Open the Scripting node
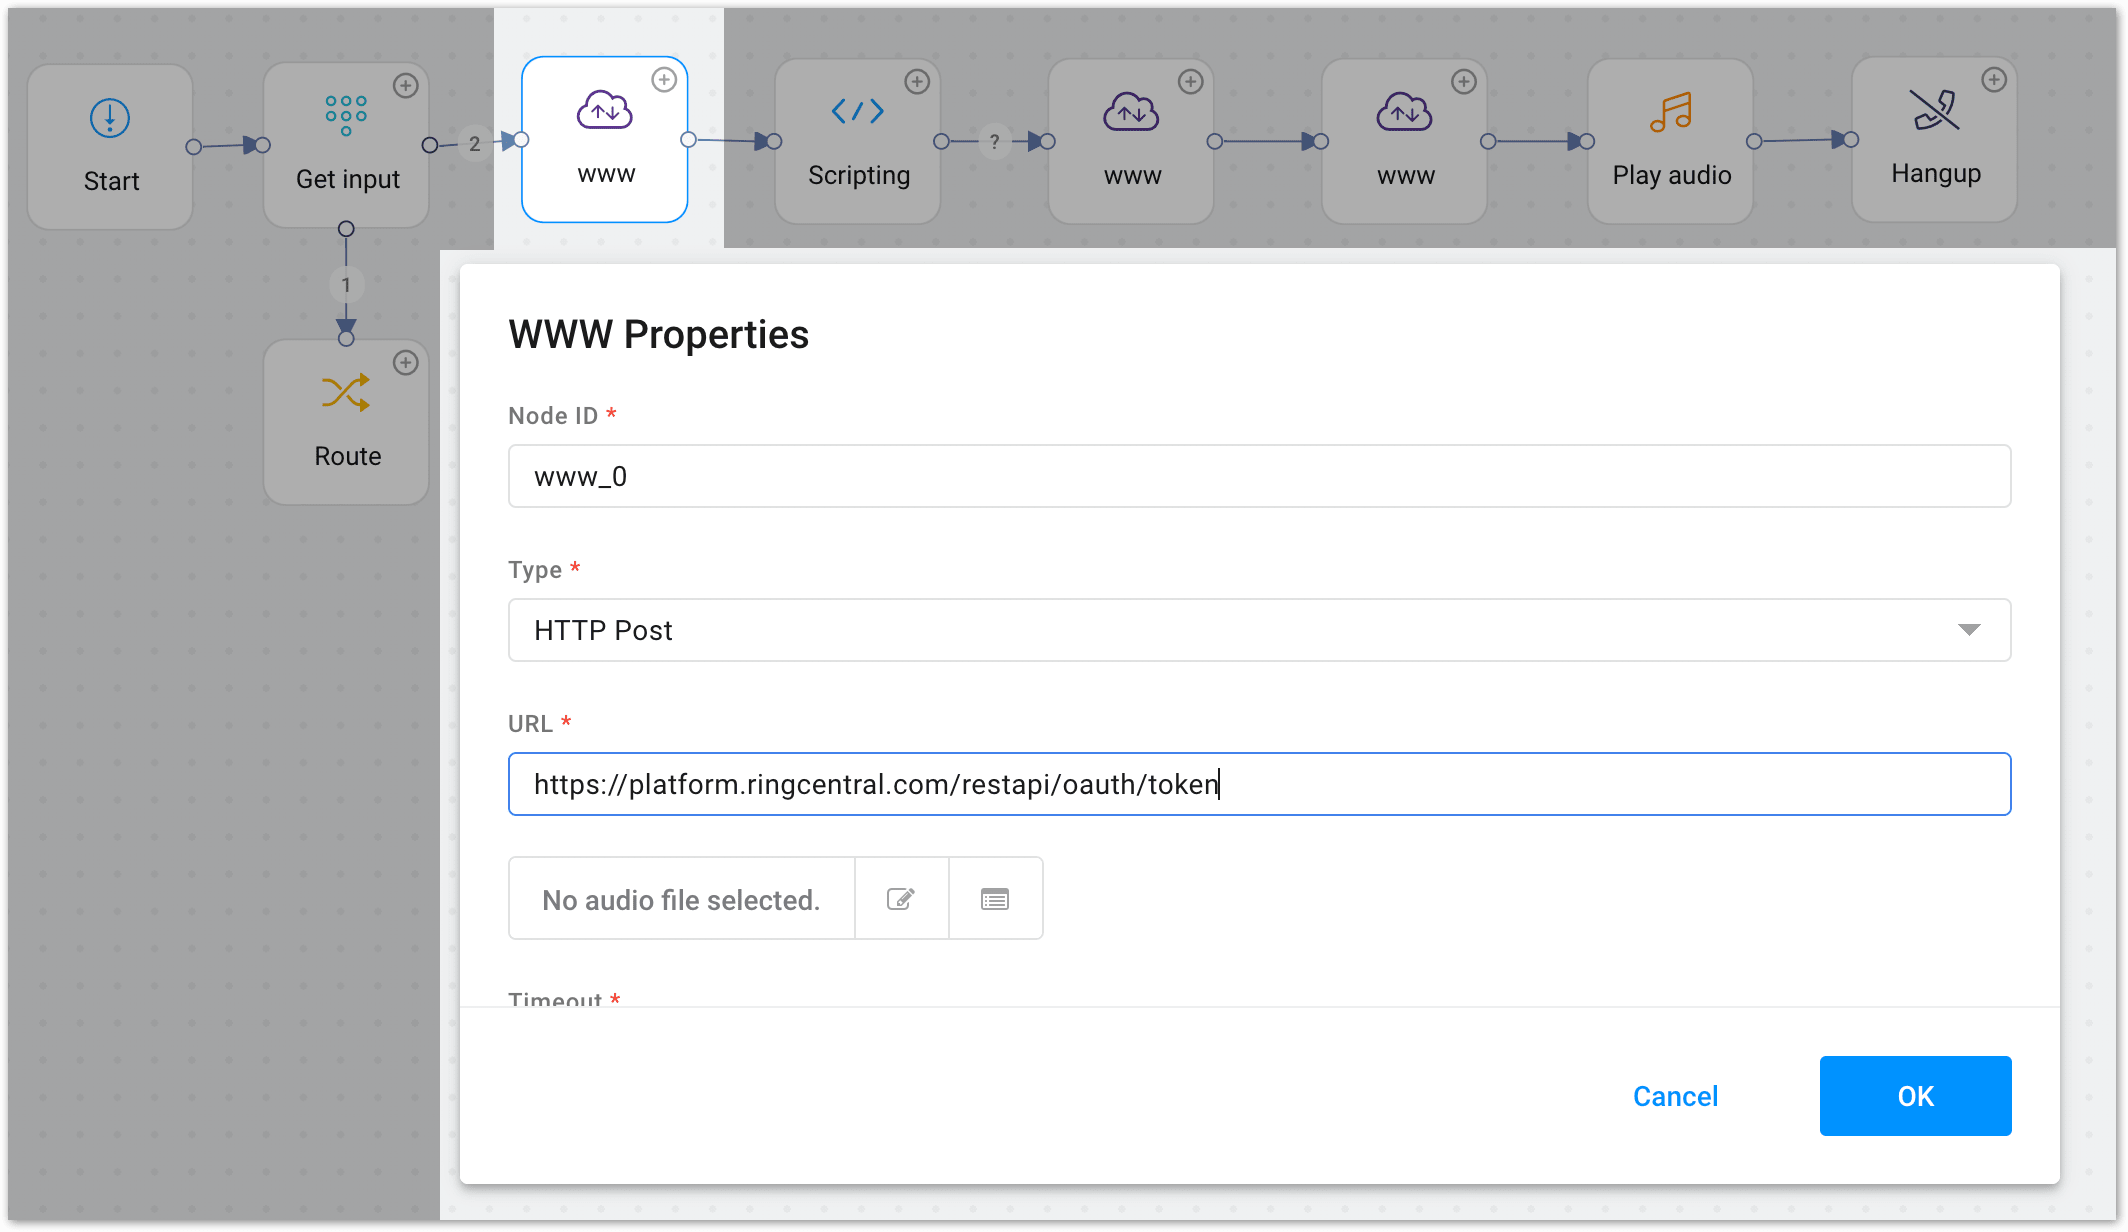 (857, 112)
